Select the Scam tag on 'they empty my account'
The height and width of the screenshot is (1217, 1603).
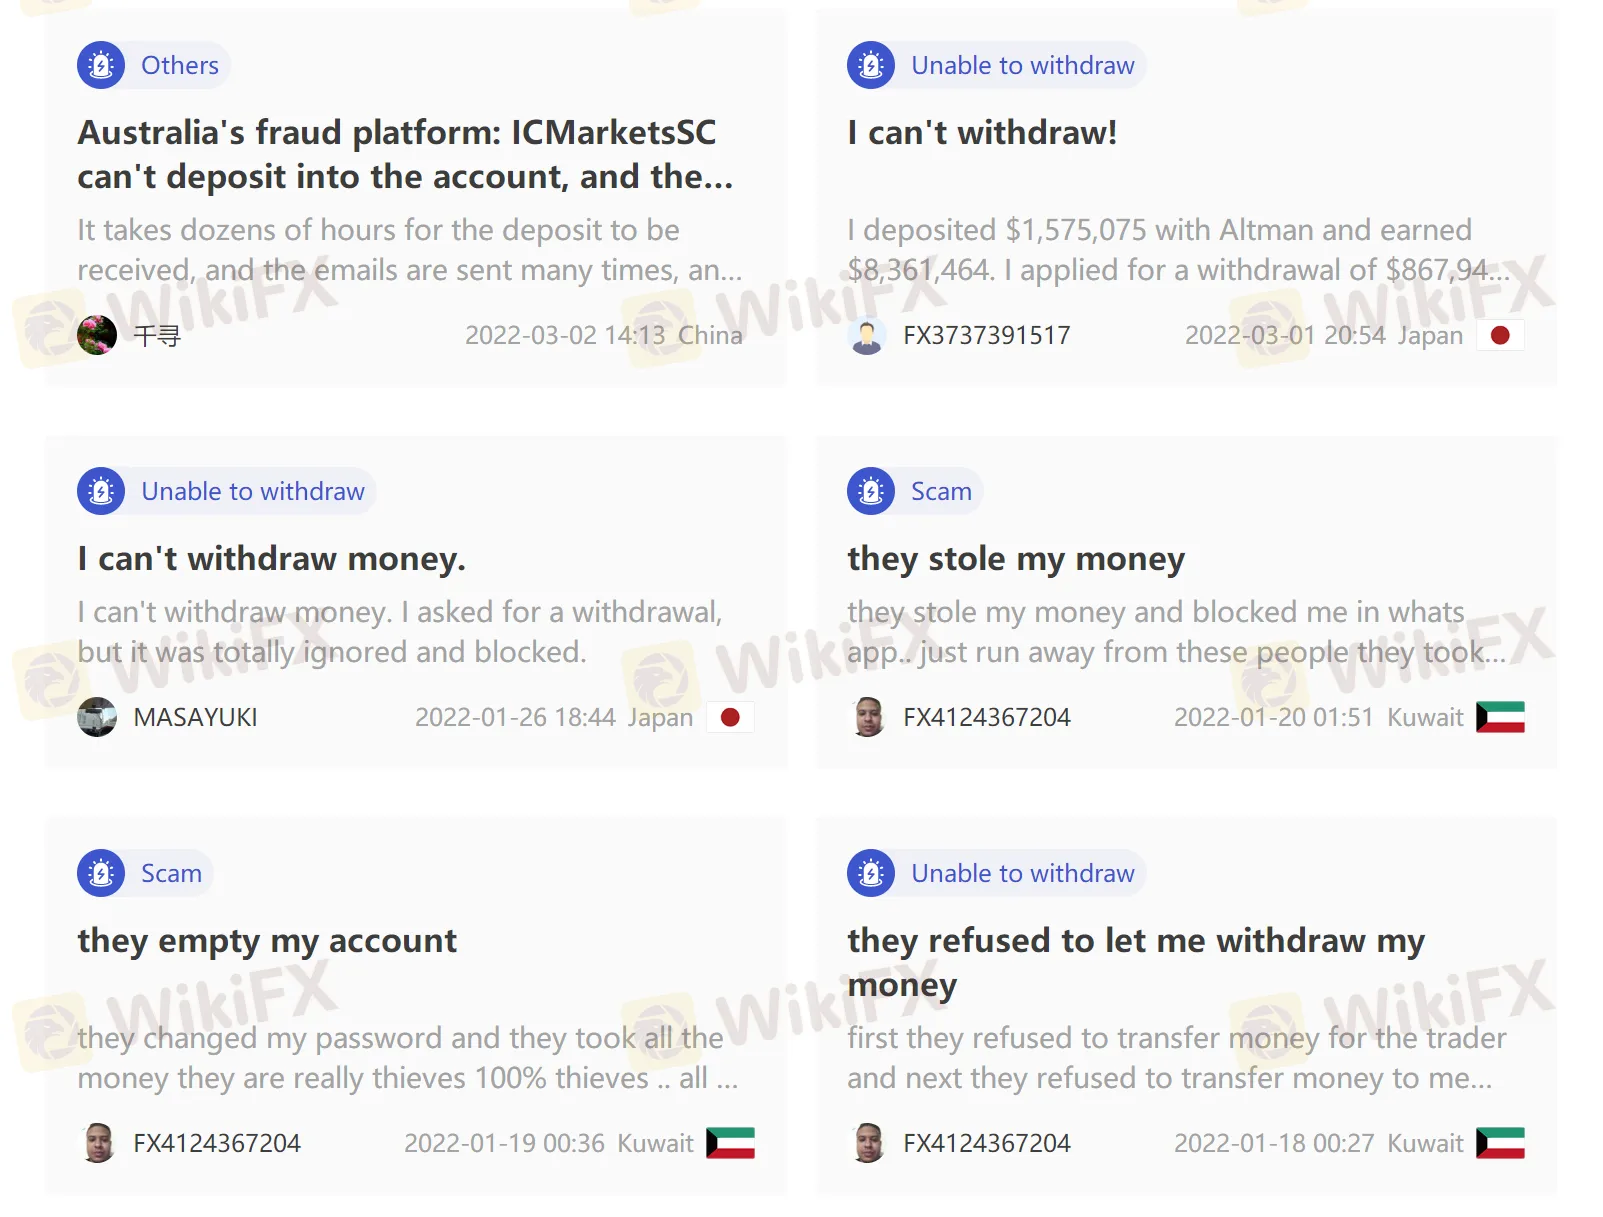tap(171, 873)
